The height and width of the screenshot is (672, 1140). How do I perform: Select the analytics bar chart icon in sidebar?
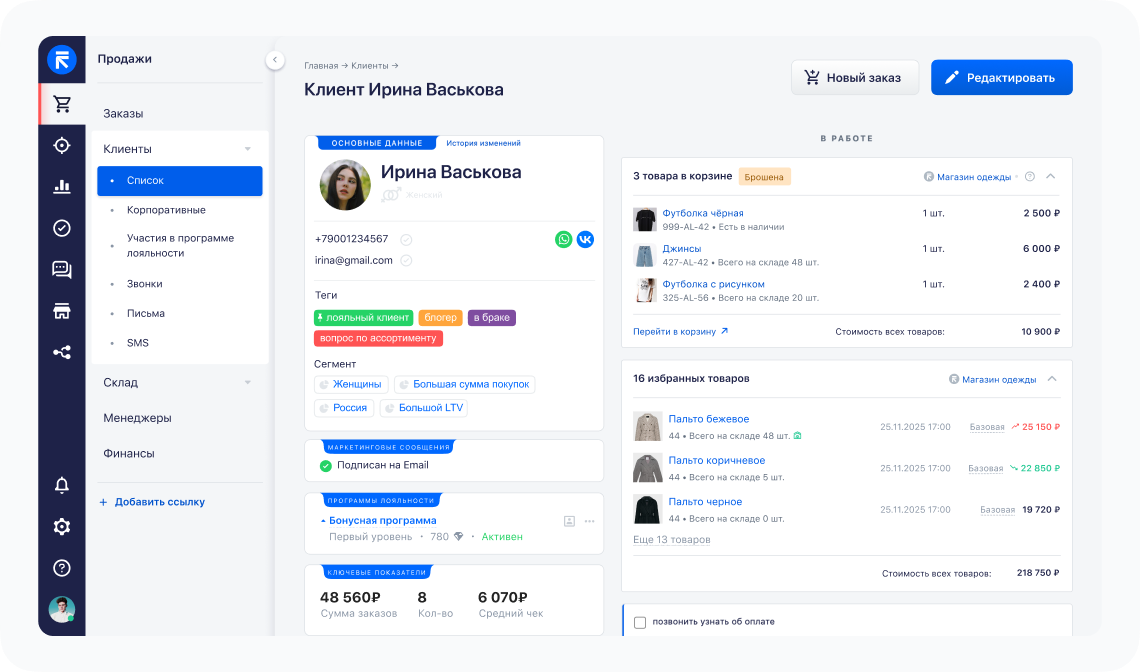tap(61, 186)
